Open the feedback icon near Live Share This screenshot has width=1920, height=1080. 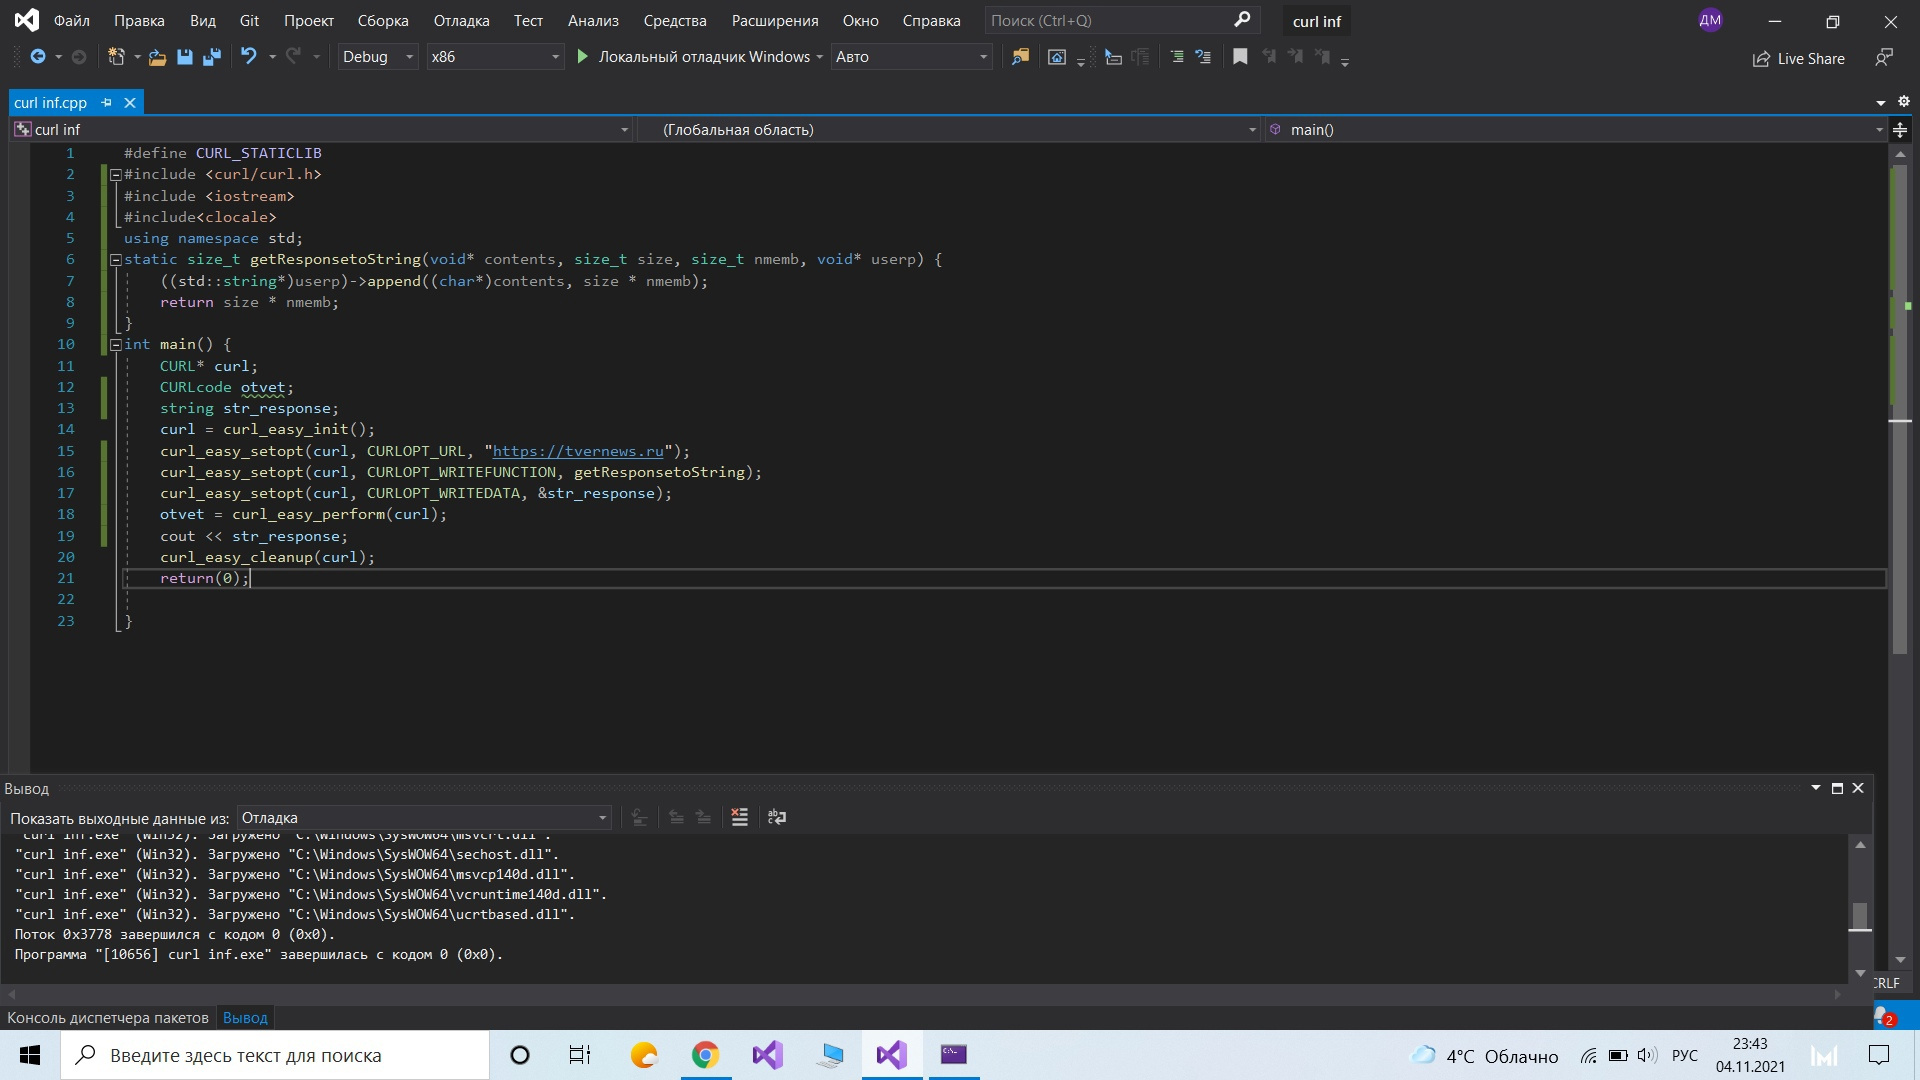(x=1884, y=58)
